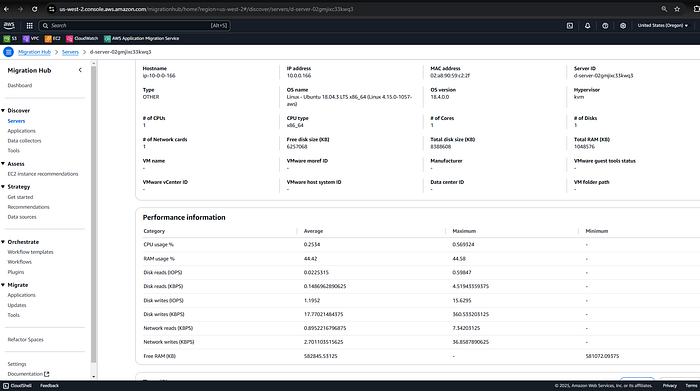Click the hostname value ip-10-0-0-166
The height and width of the screenshot is (391, 700).
click(x=159, y=76)
